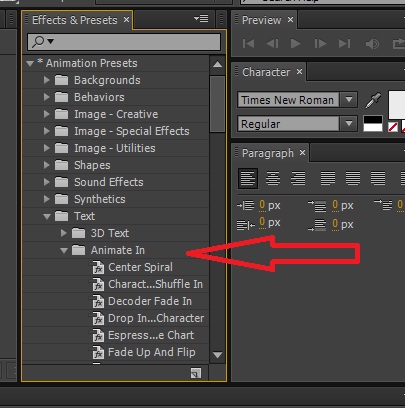Screen dimensions: 405x408
Task: Justify text with last line left
Action: (x=328, y=178)
